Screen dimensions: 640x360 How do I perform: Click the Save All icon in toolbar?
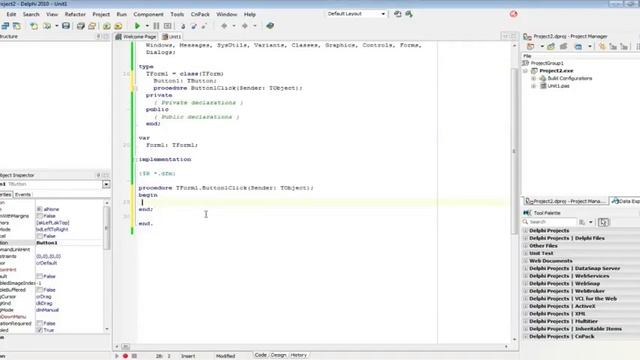(81, 26)
